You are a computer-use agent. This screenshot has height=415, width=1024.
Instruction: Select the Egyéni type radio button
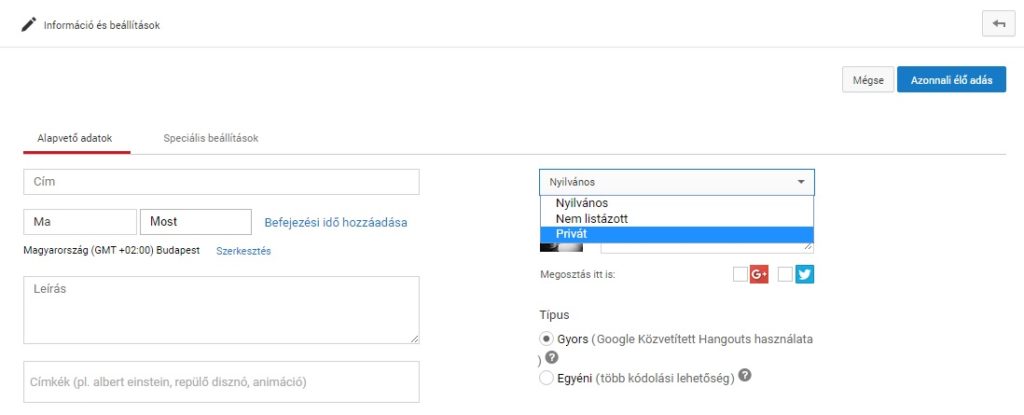pos(546,378)
